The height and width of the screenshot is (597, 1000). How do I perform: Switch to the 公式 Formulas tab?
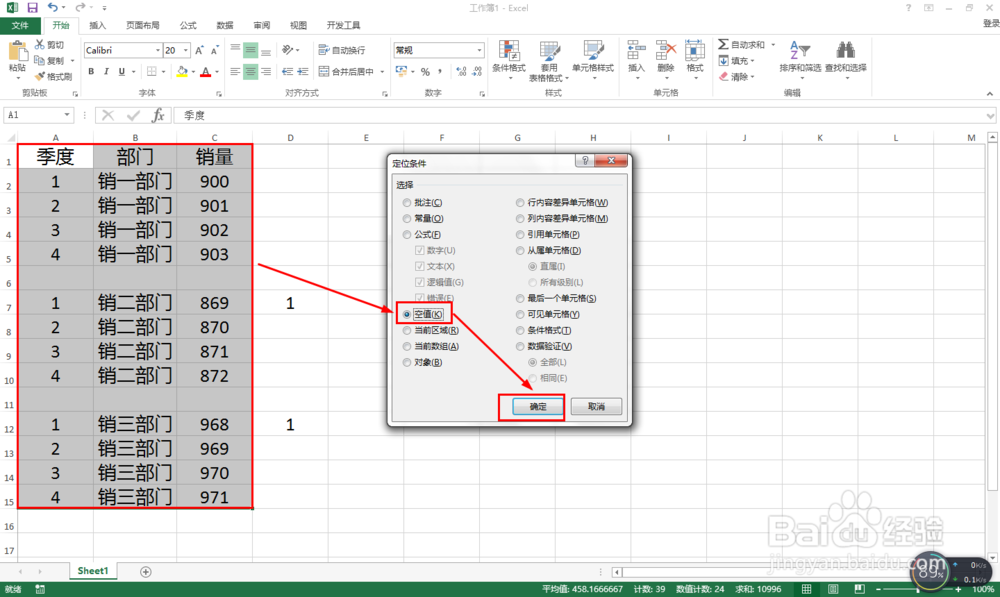pos(188,26)
